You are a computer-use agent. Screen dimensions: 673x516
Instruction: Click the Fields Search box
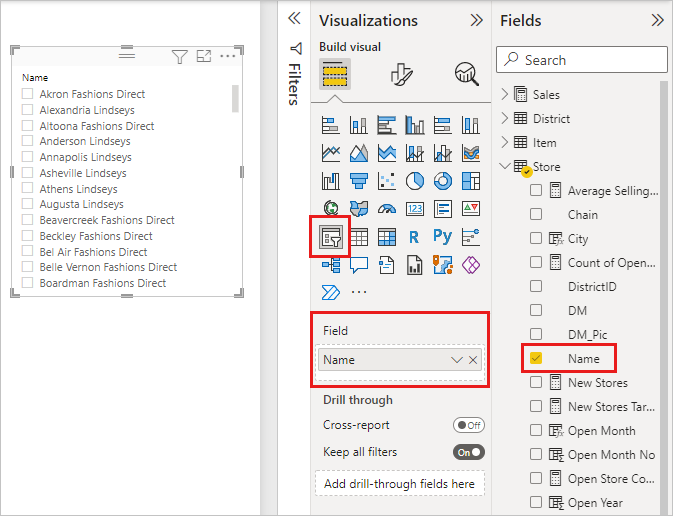pos(582,60)
